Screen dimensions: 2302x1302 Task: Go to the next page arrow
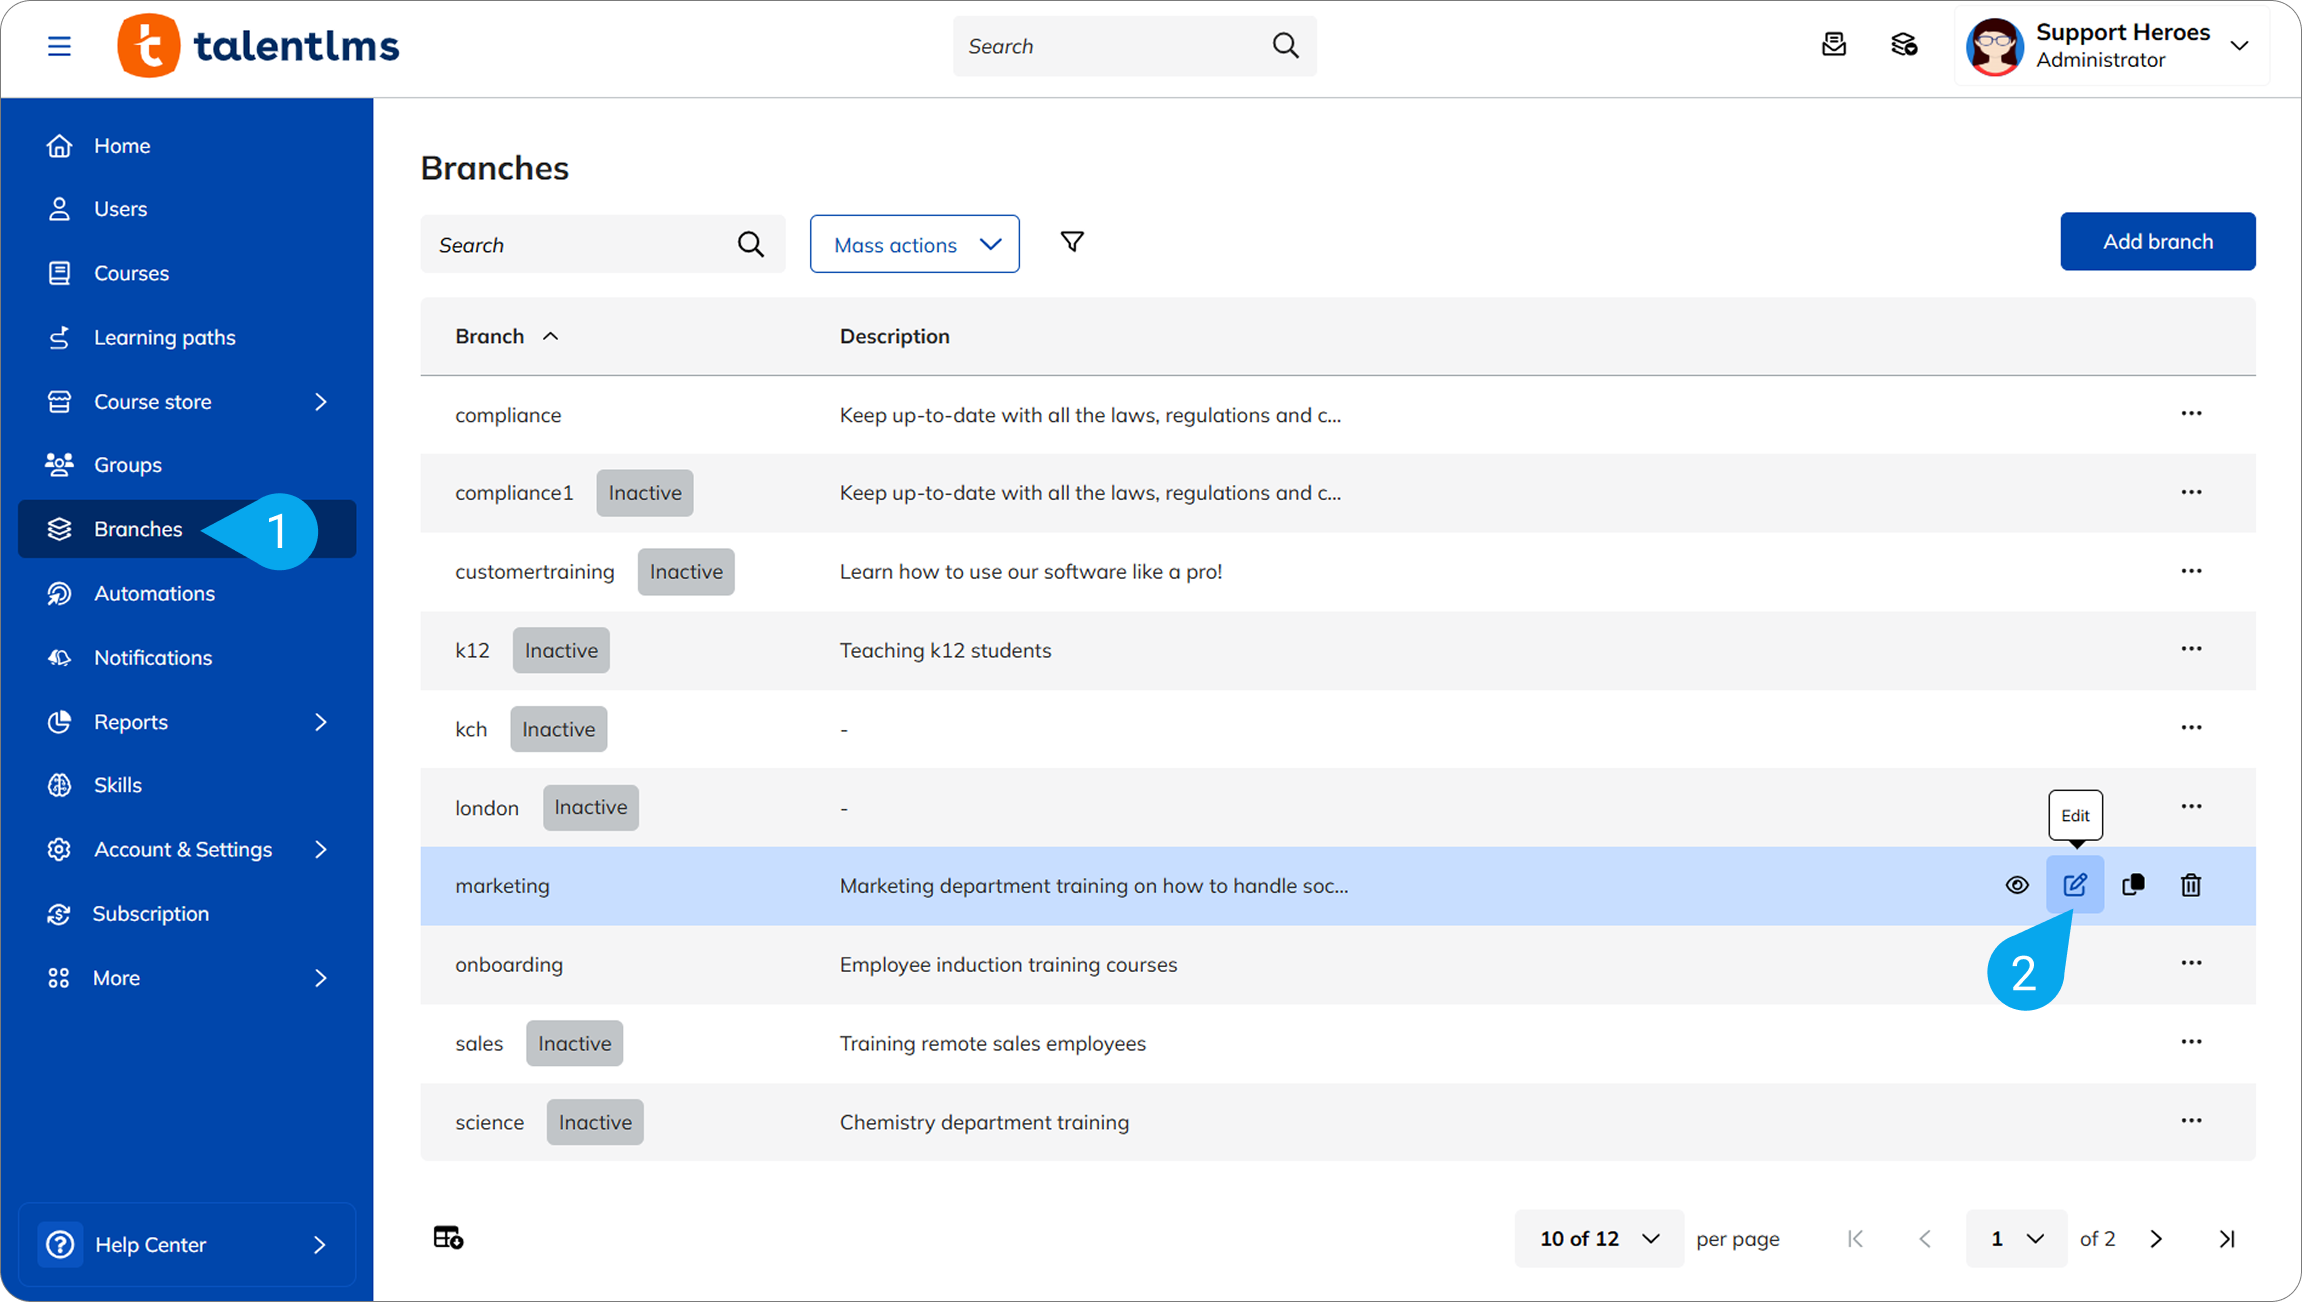[x=2156, y=1239]
